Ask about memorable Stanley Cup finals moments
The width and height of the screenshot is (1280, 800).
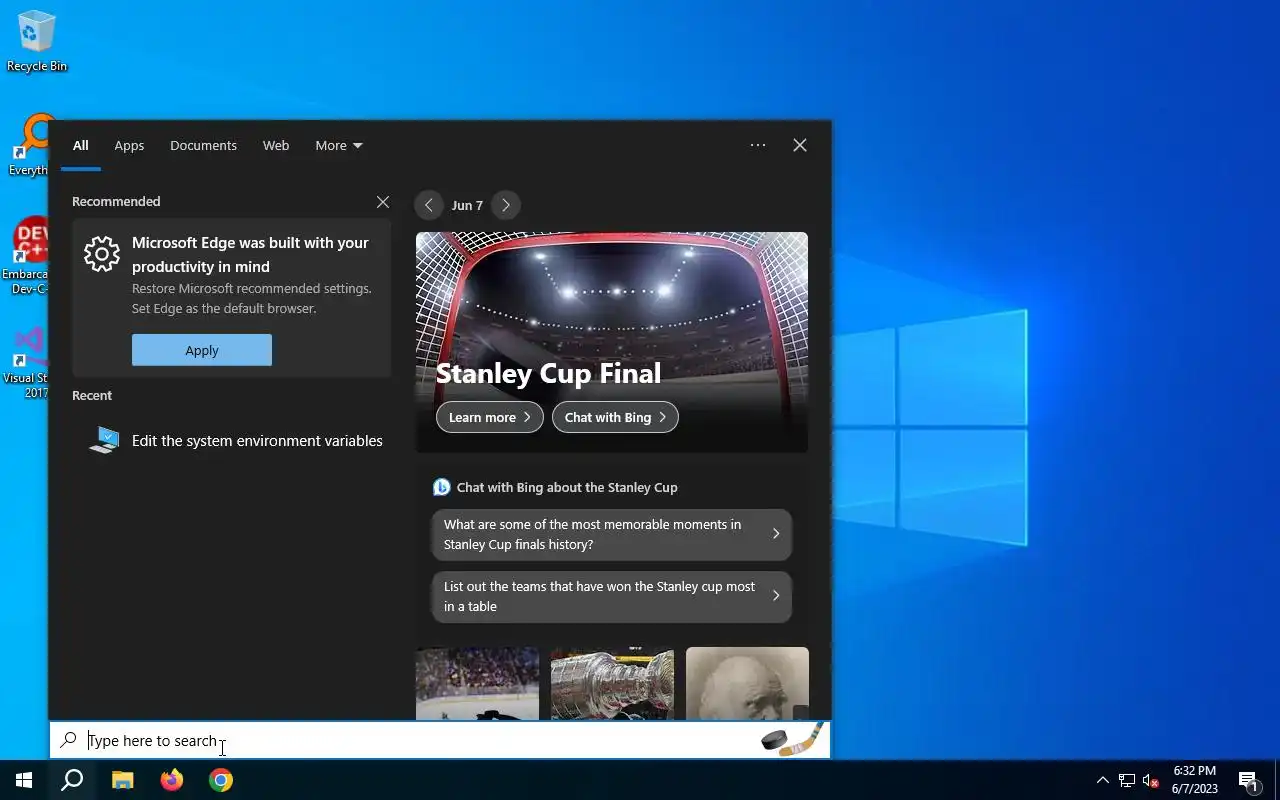pyautogui.click(x=612, y=534)
